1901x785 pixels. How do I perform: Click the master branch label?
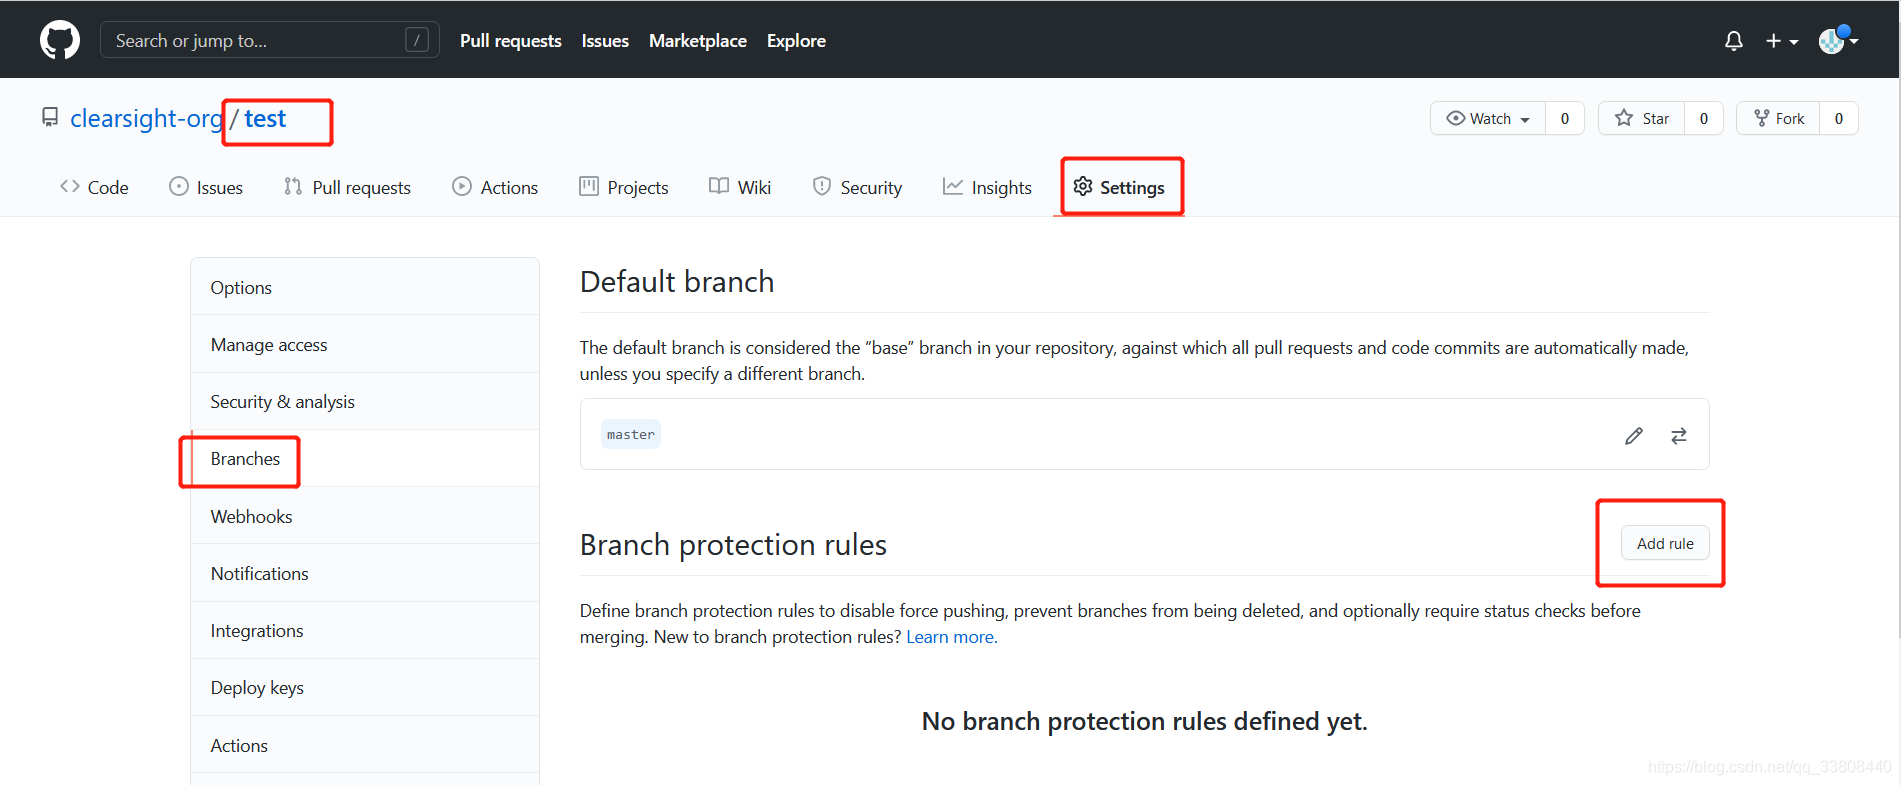pyautogui.click(x=631, y=434)
